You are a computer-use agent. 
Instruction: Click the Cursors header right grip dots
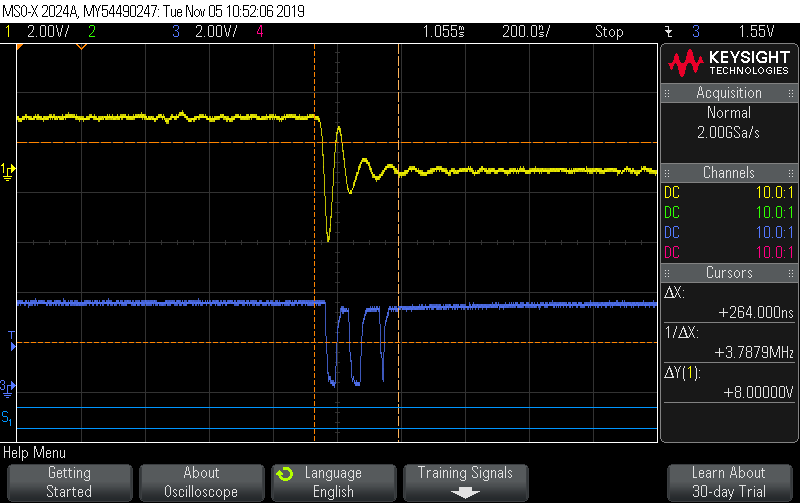click(790, 273)
